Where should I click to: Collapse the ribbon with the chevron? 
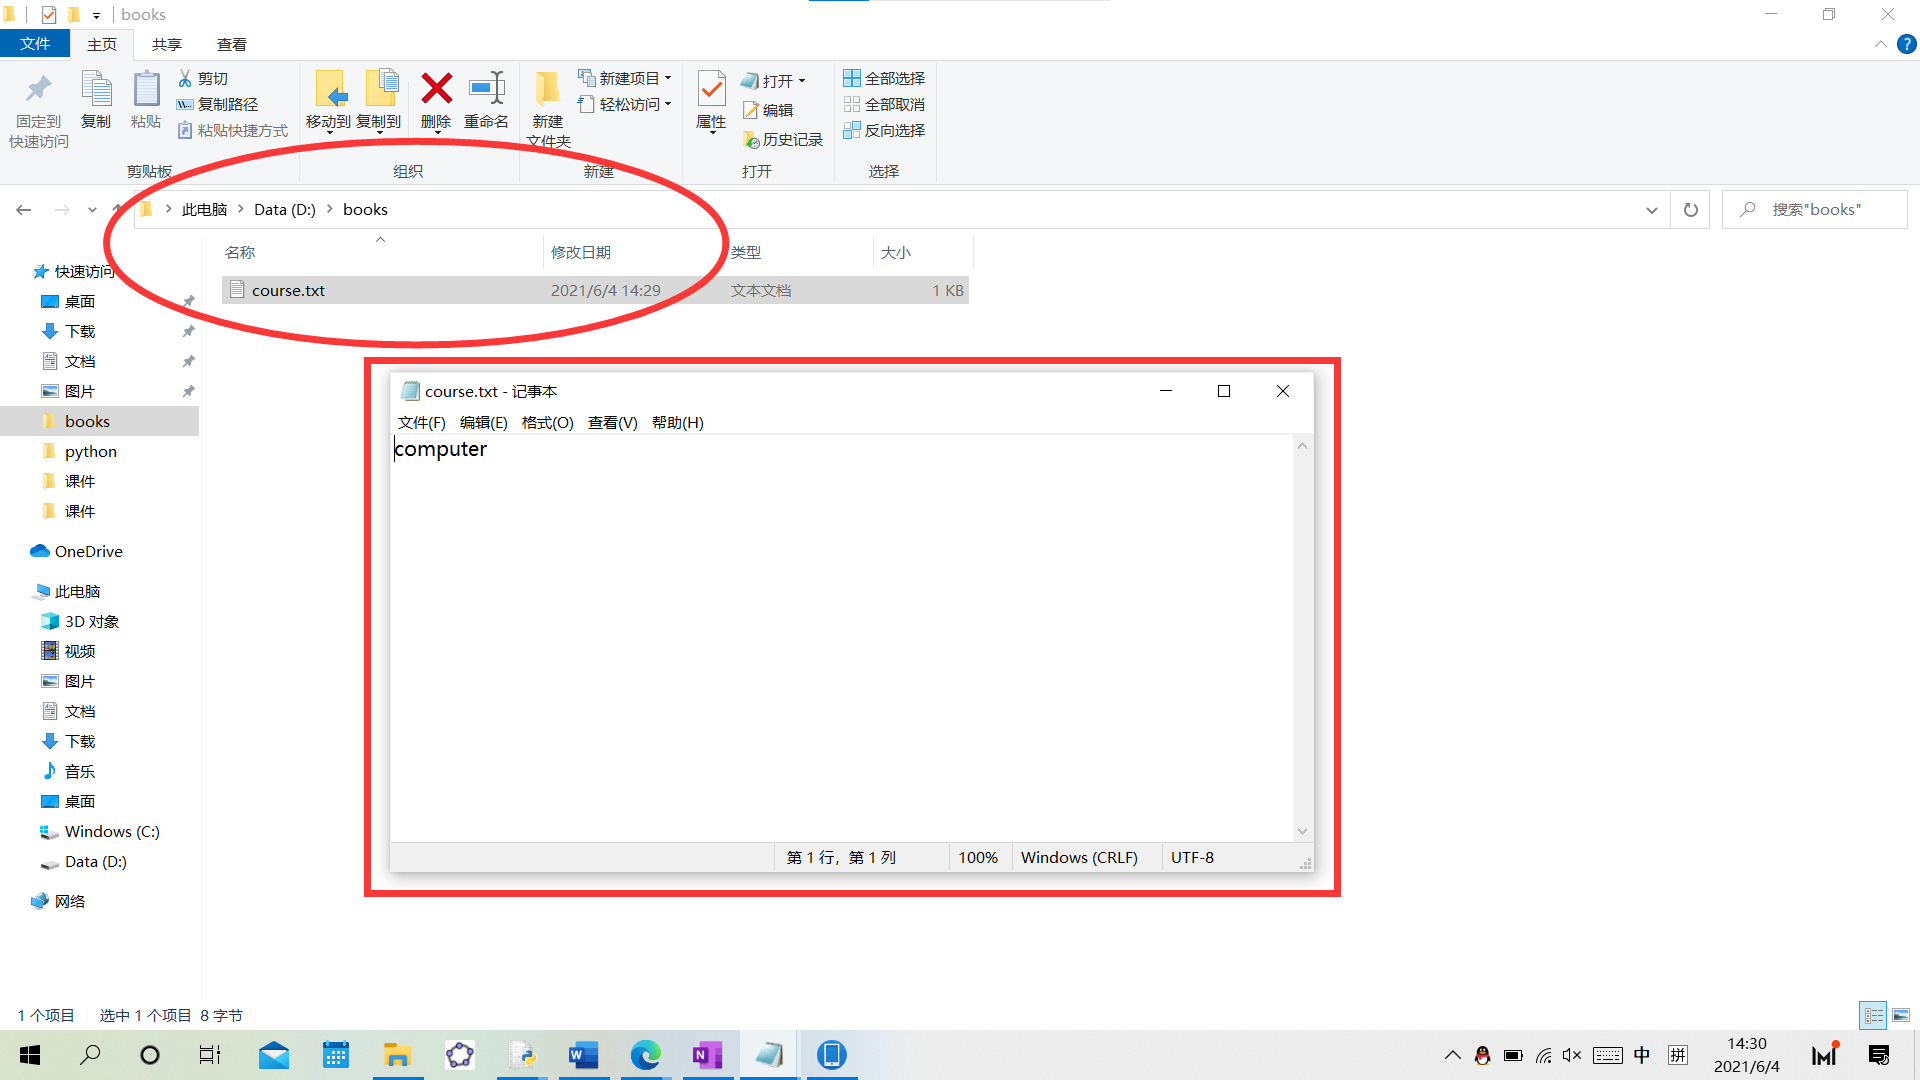pos(1880,44)
